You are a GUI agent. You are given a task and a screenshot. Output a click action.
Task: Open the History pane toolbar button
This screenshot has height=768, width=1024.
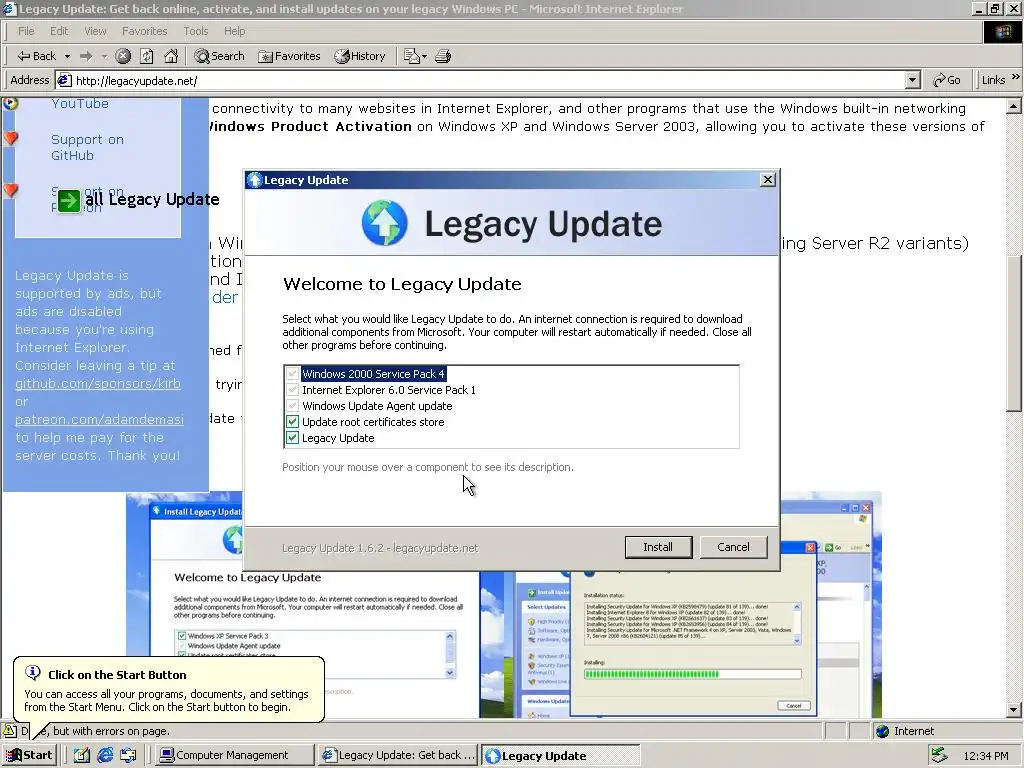click(x=360, y=56)
